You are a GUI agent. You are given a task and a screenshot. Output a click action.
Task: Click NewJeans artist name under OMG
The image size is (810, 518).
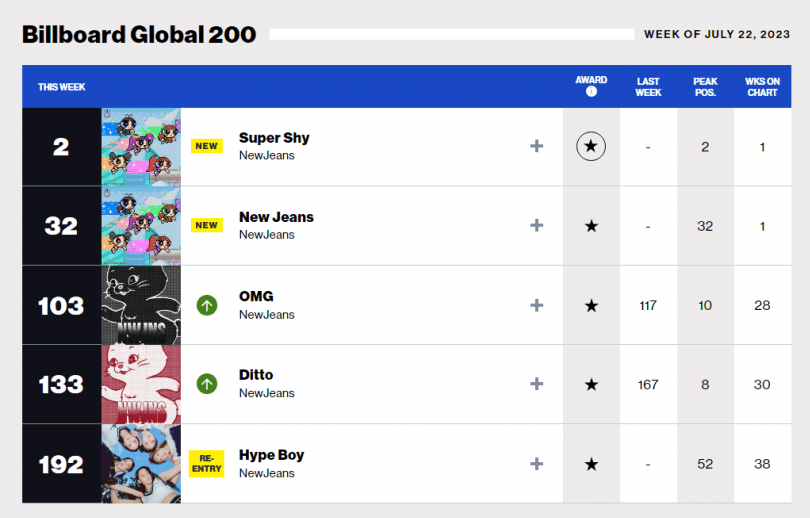click(267, 315)
